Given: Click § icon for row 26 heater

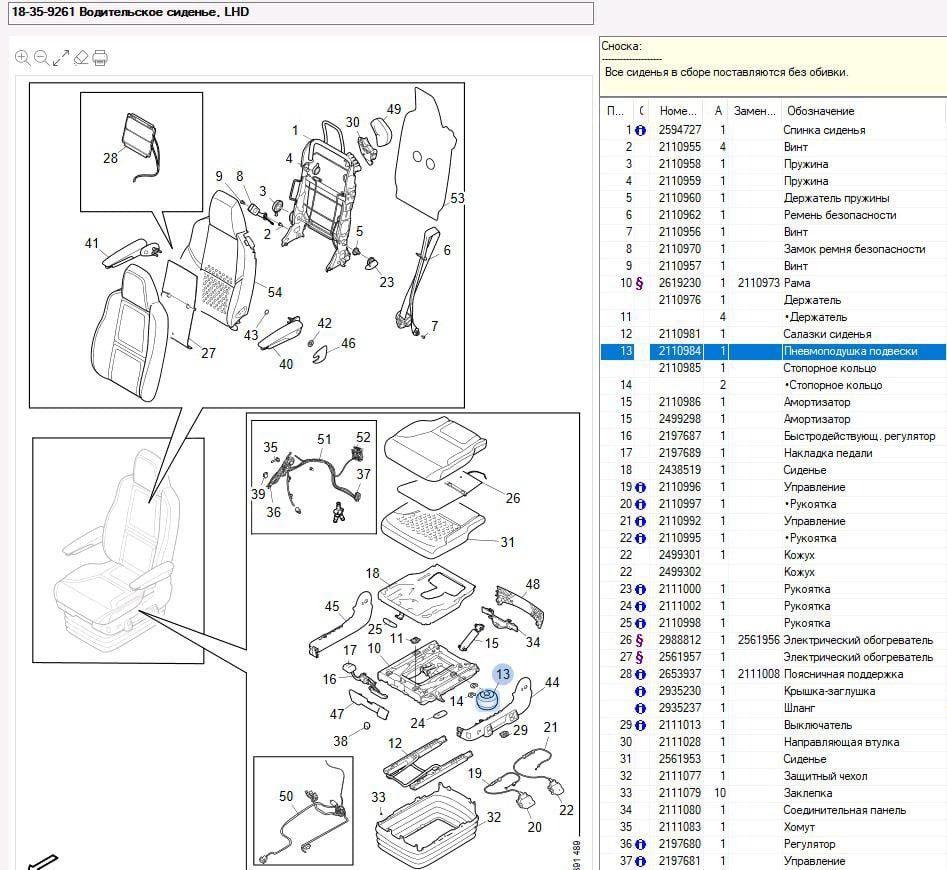Looking at the screenshot, I should pos(640,640).
